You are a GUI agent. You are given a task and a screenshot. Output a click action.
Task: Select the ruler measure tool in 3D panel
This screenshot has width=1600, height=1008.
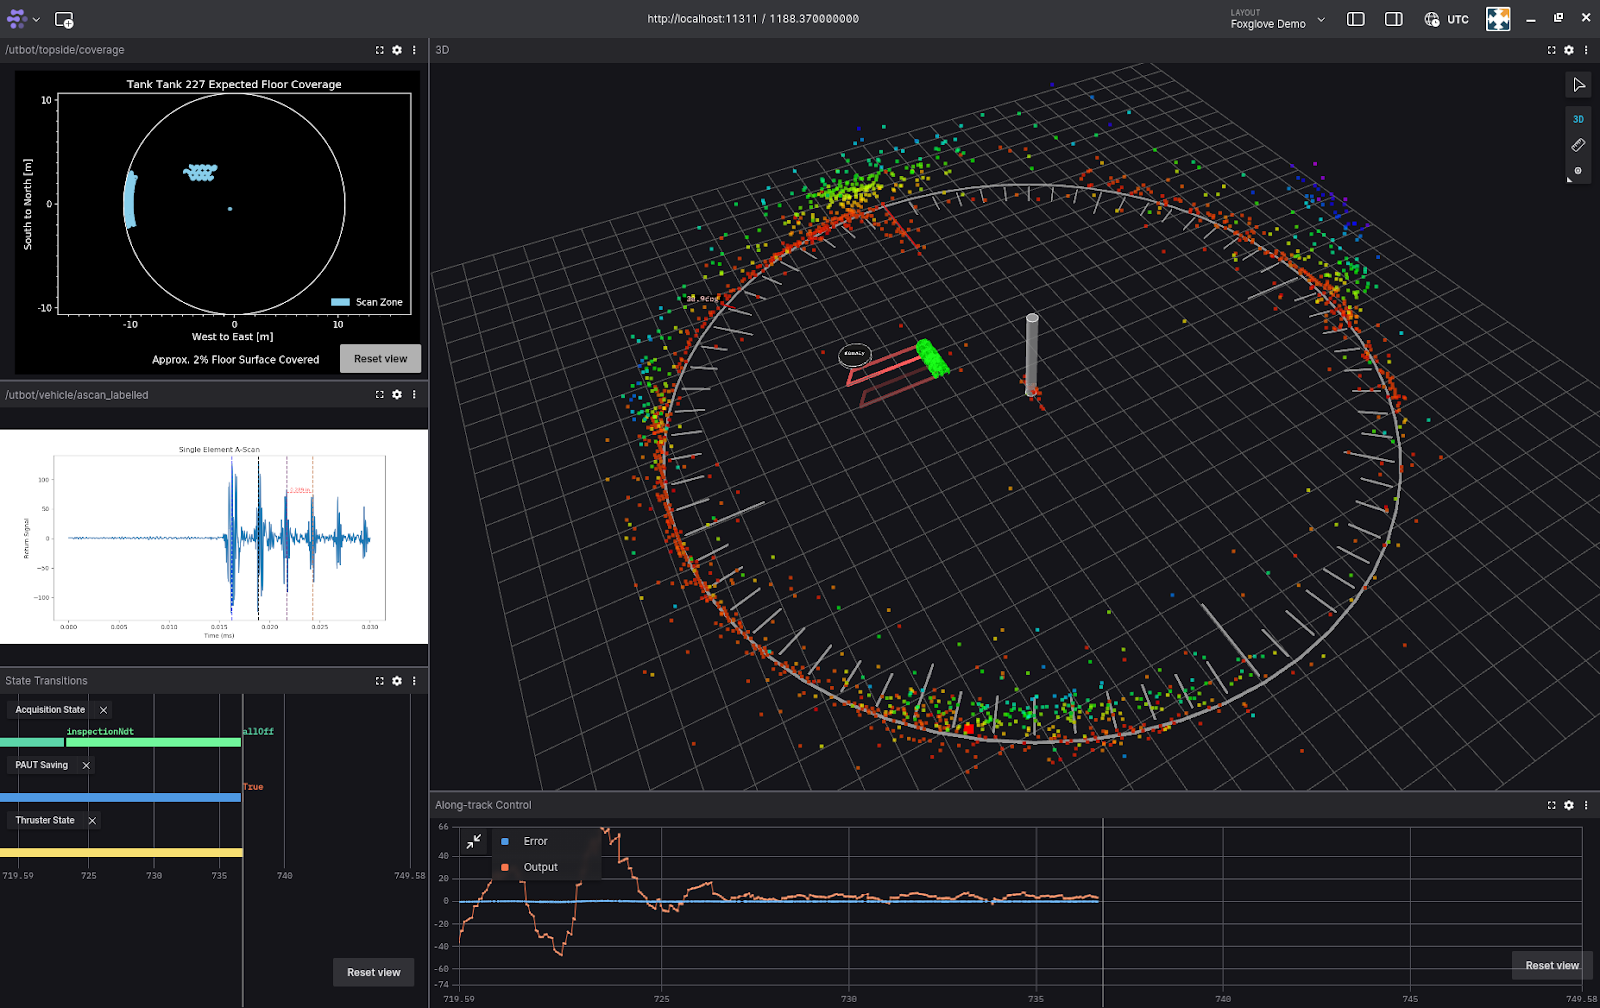[x=1578, y=145]
